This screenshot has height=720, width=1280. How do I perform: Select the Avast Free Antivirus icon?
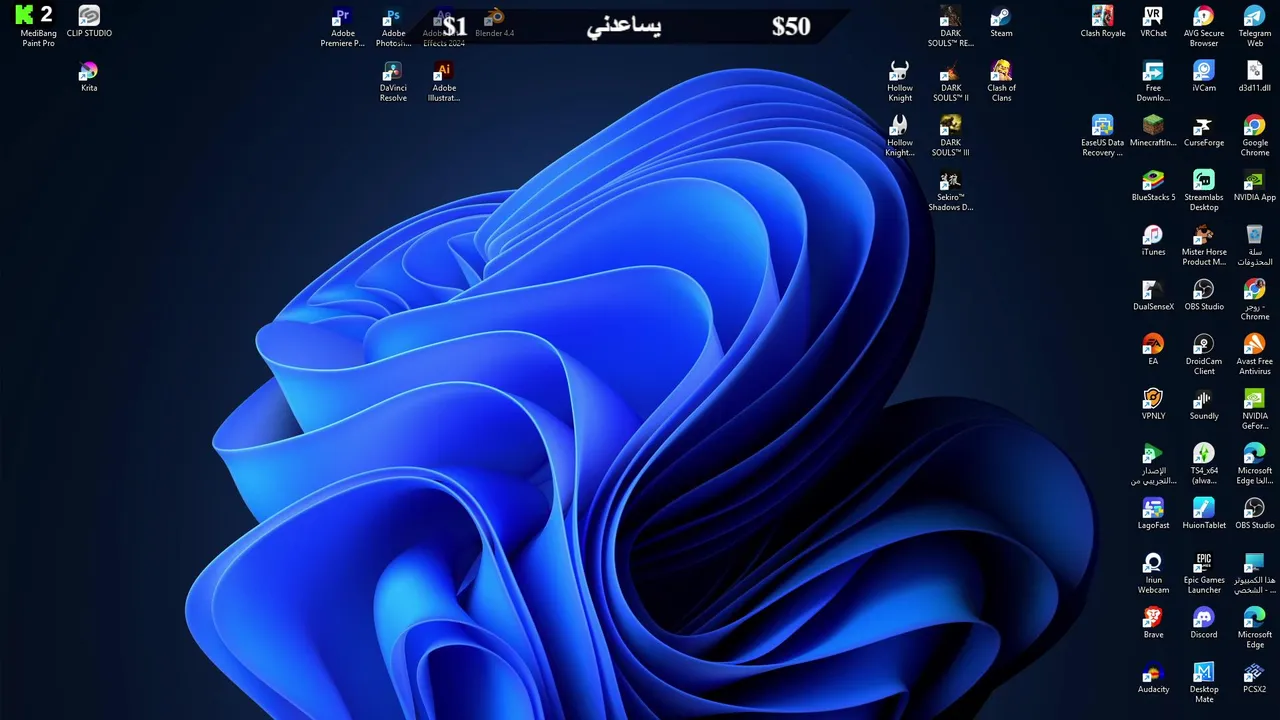point(1255,355)
